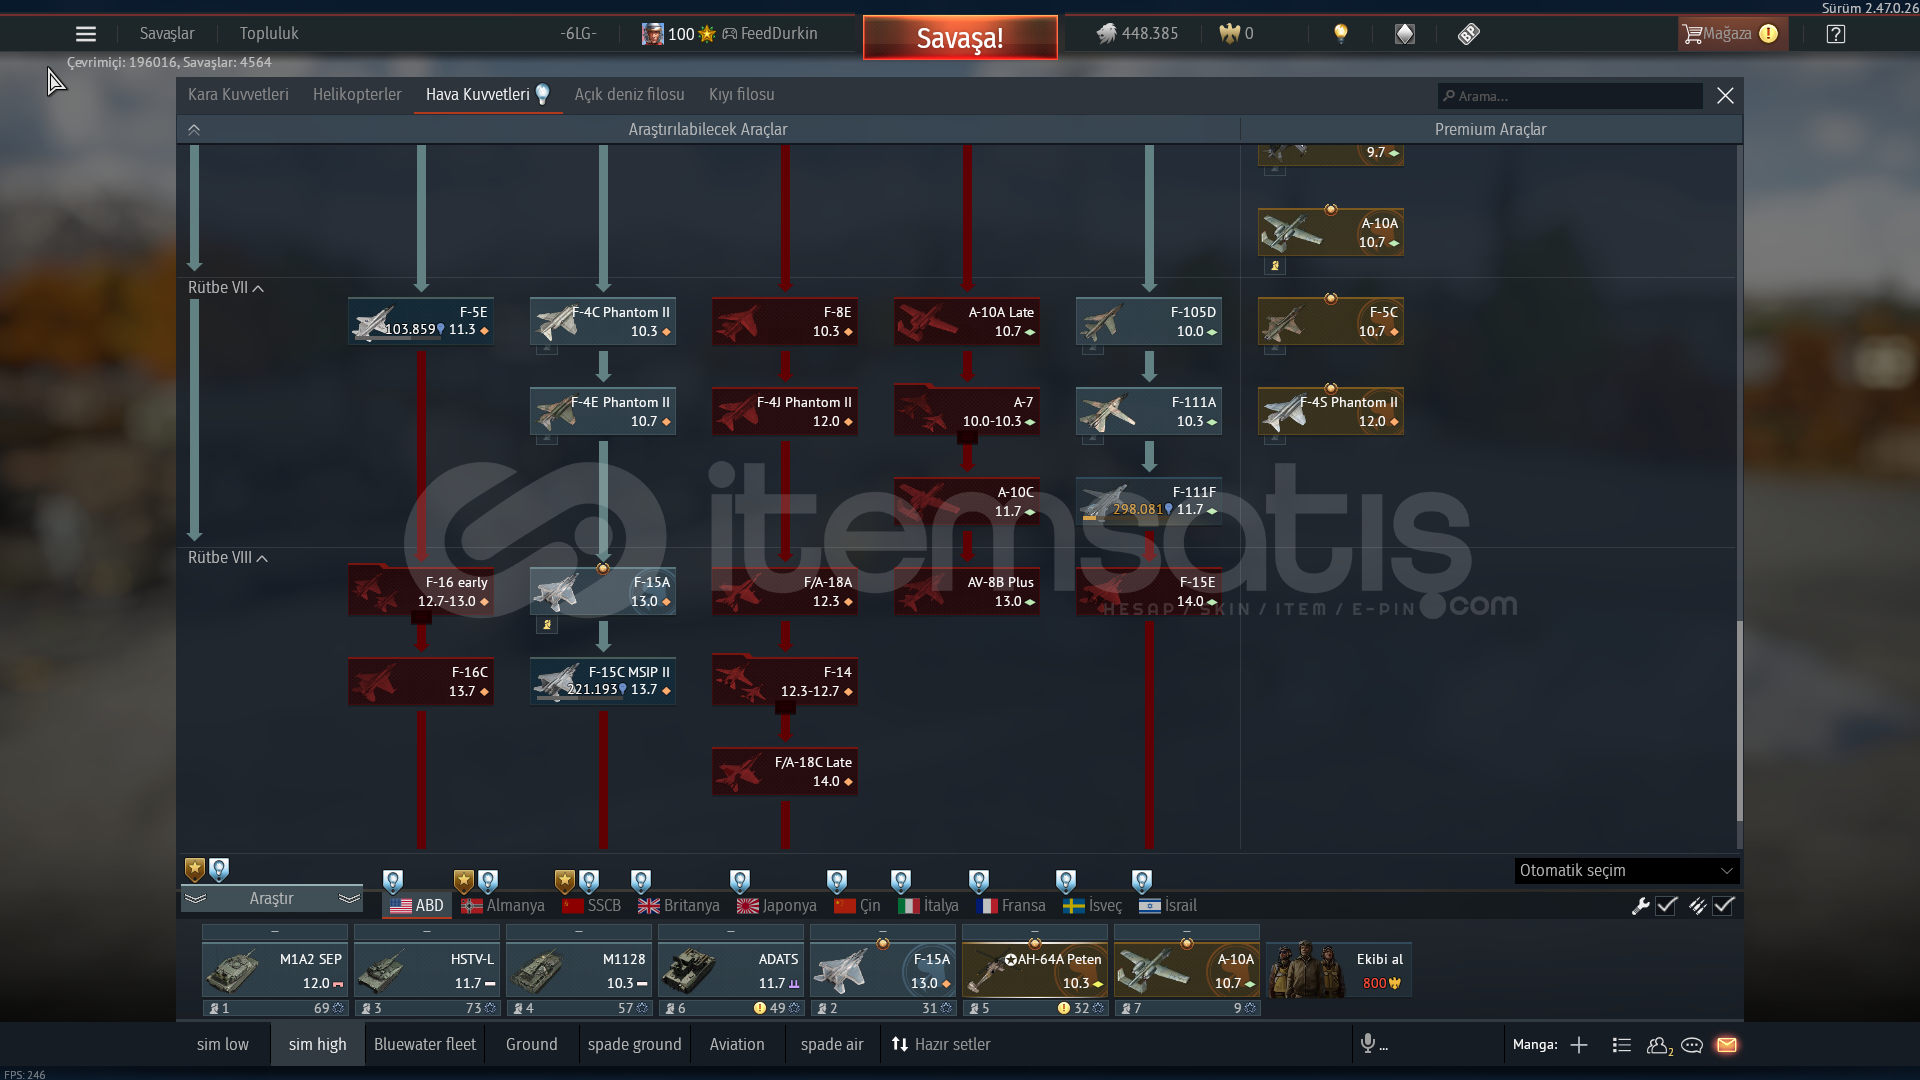The image size is (1920, 1080).
Task: Open the help question mark icon
Action: (x=1835, y=34)
